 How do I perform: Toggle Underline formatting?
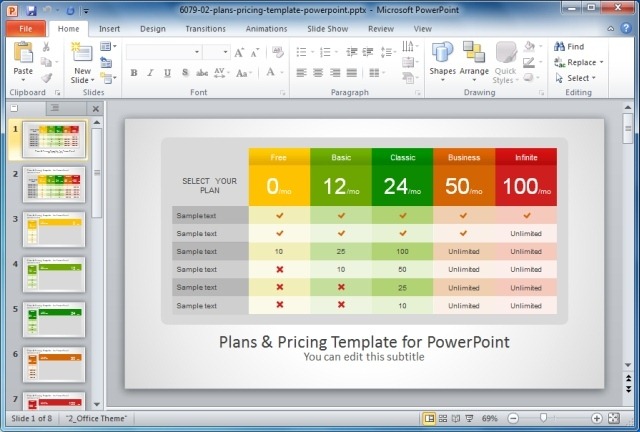(x=167, y=73)
